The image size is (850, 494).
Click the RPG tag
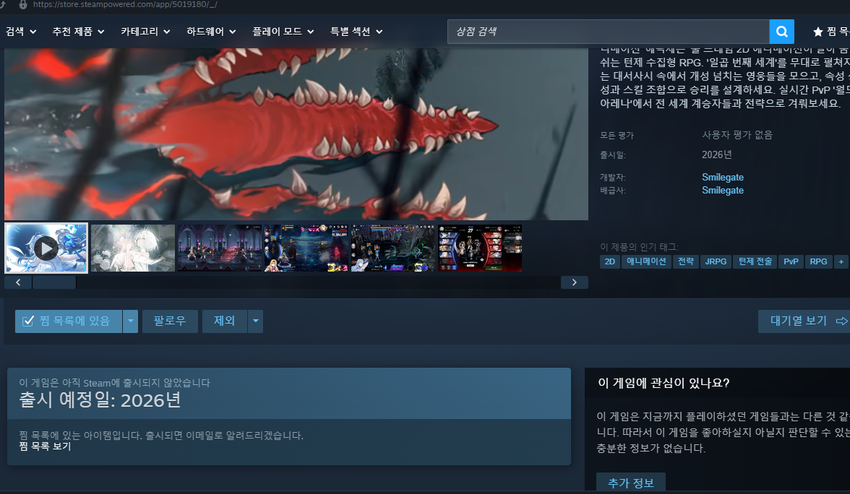[x=819, y=262]
